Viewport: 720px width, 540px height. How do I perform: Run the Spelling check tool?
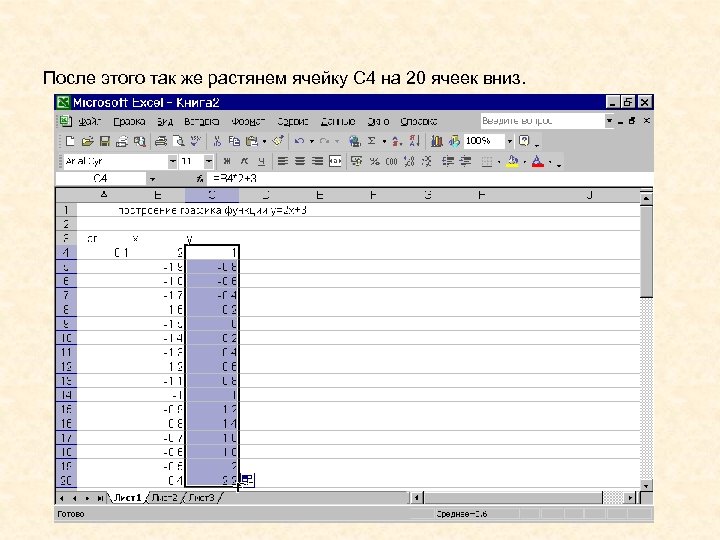[x=196, y=141]
